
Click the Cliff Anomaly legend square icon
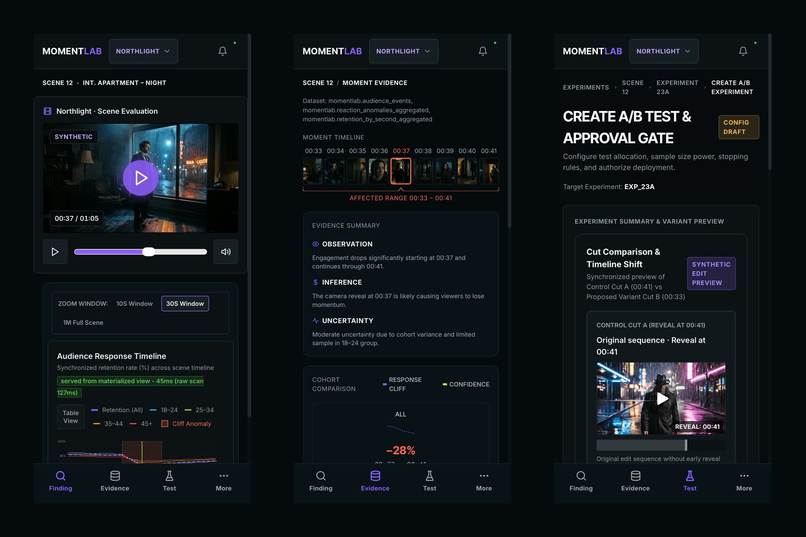164,423
